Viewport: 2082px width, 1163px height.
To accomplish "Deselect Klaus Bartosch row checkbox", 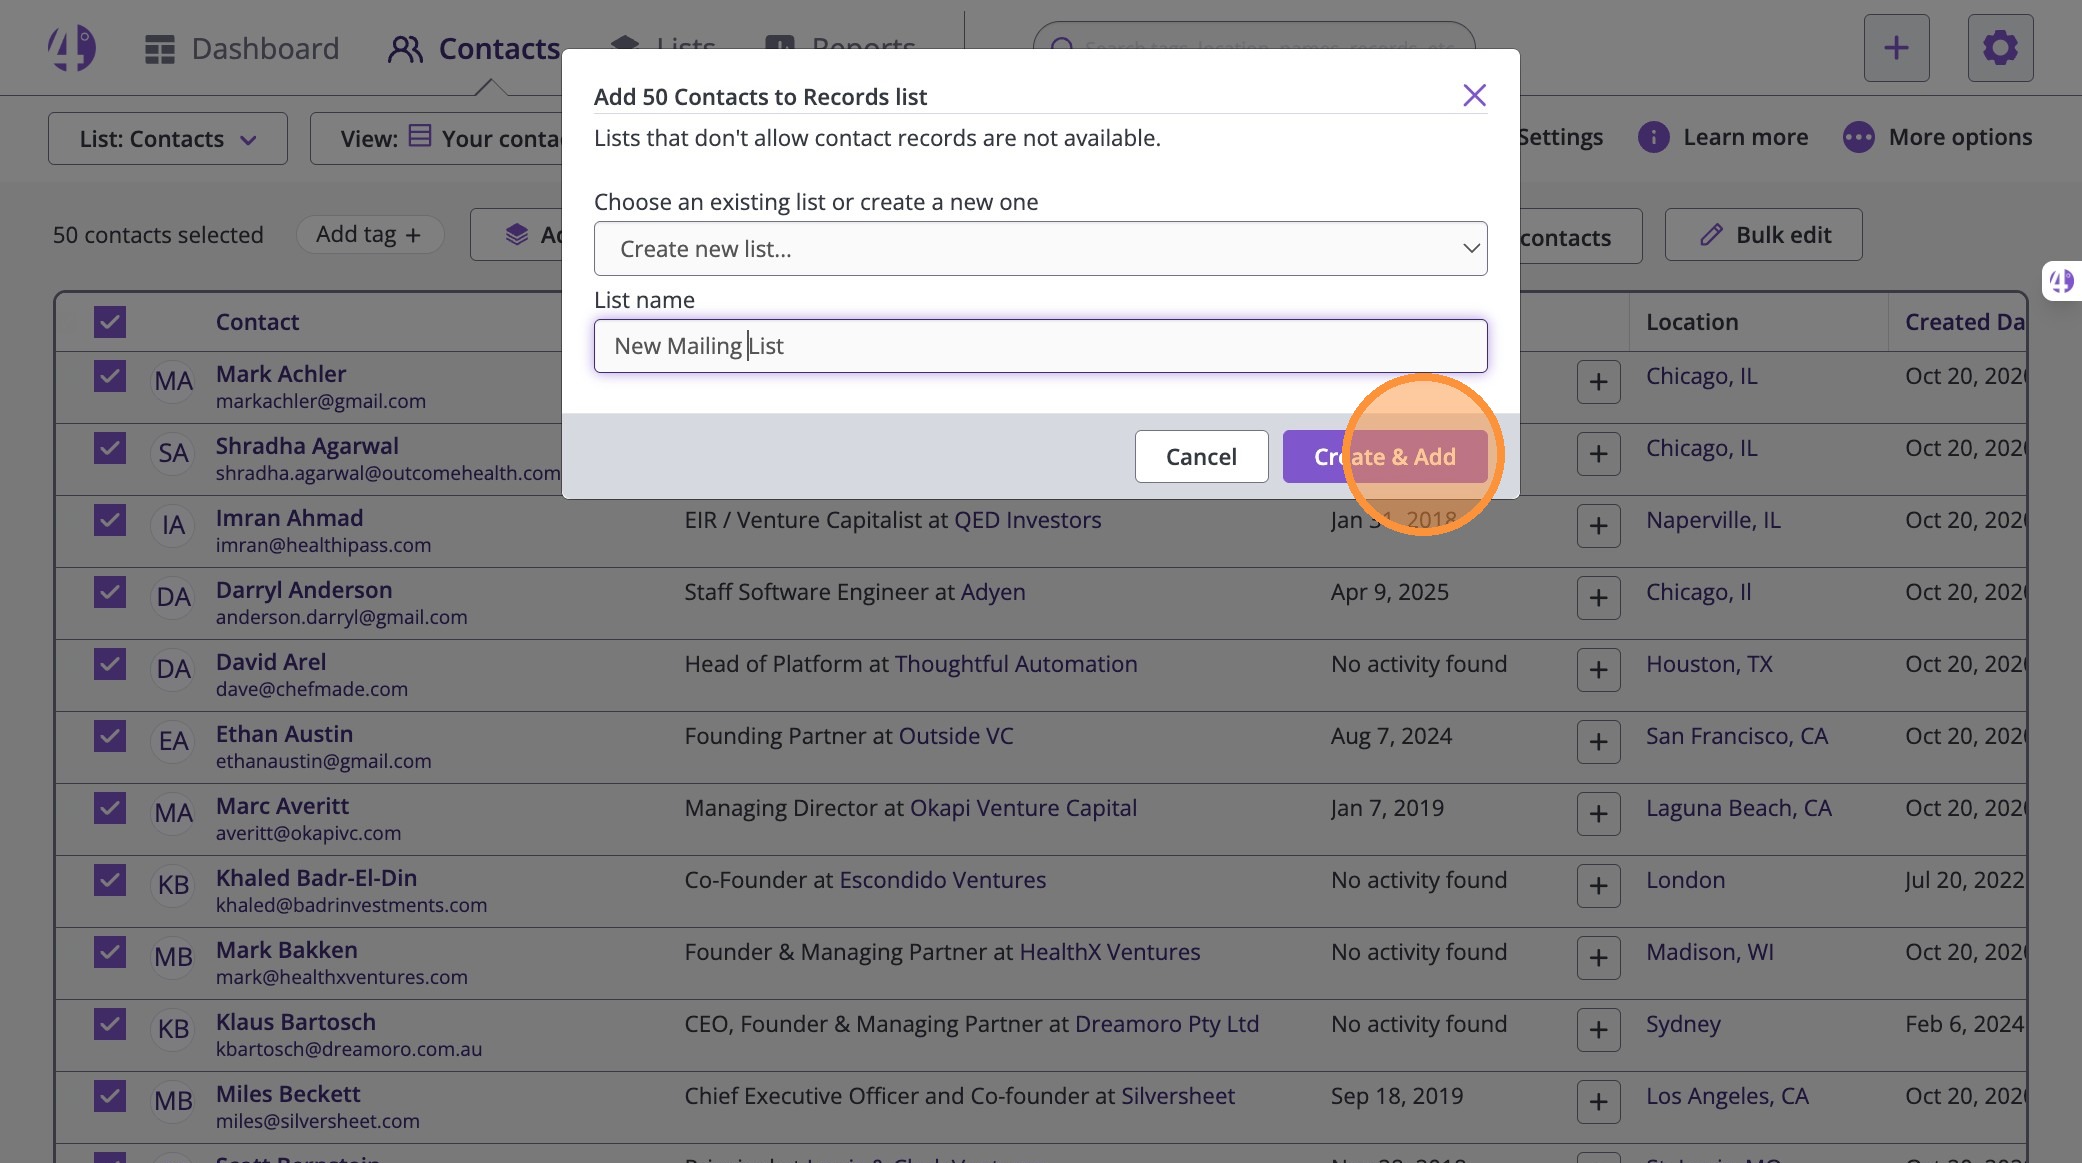I will [110, 1024].
